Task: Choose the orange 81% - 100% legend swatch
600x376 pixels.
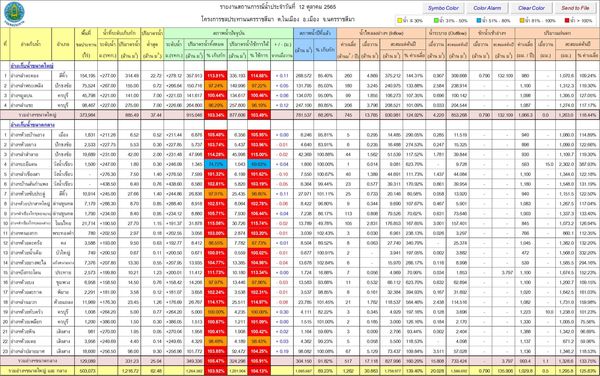Action: coord(522,20)
